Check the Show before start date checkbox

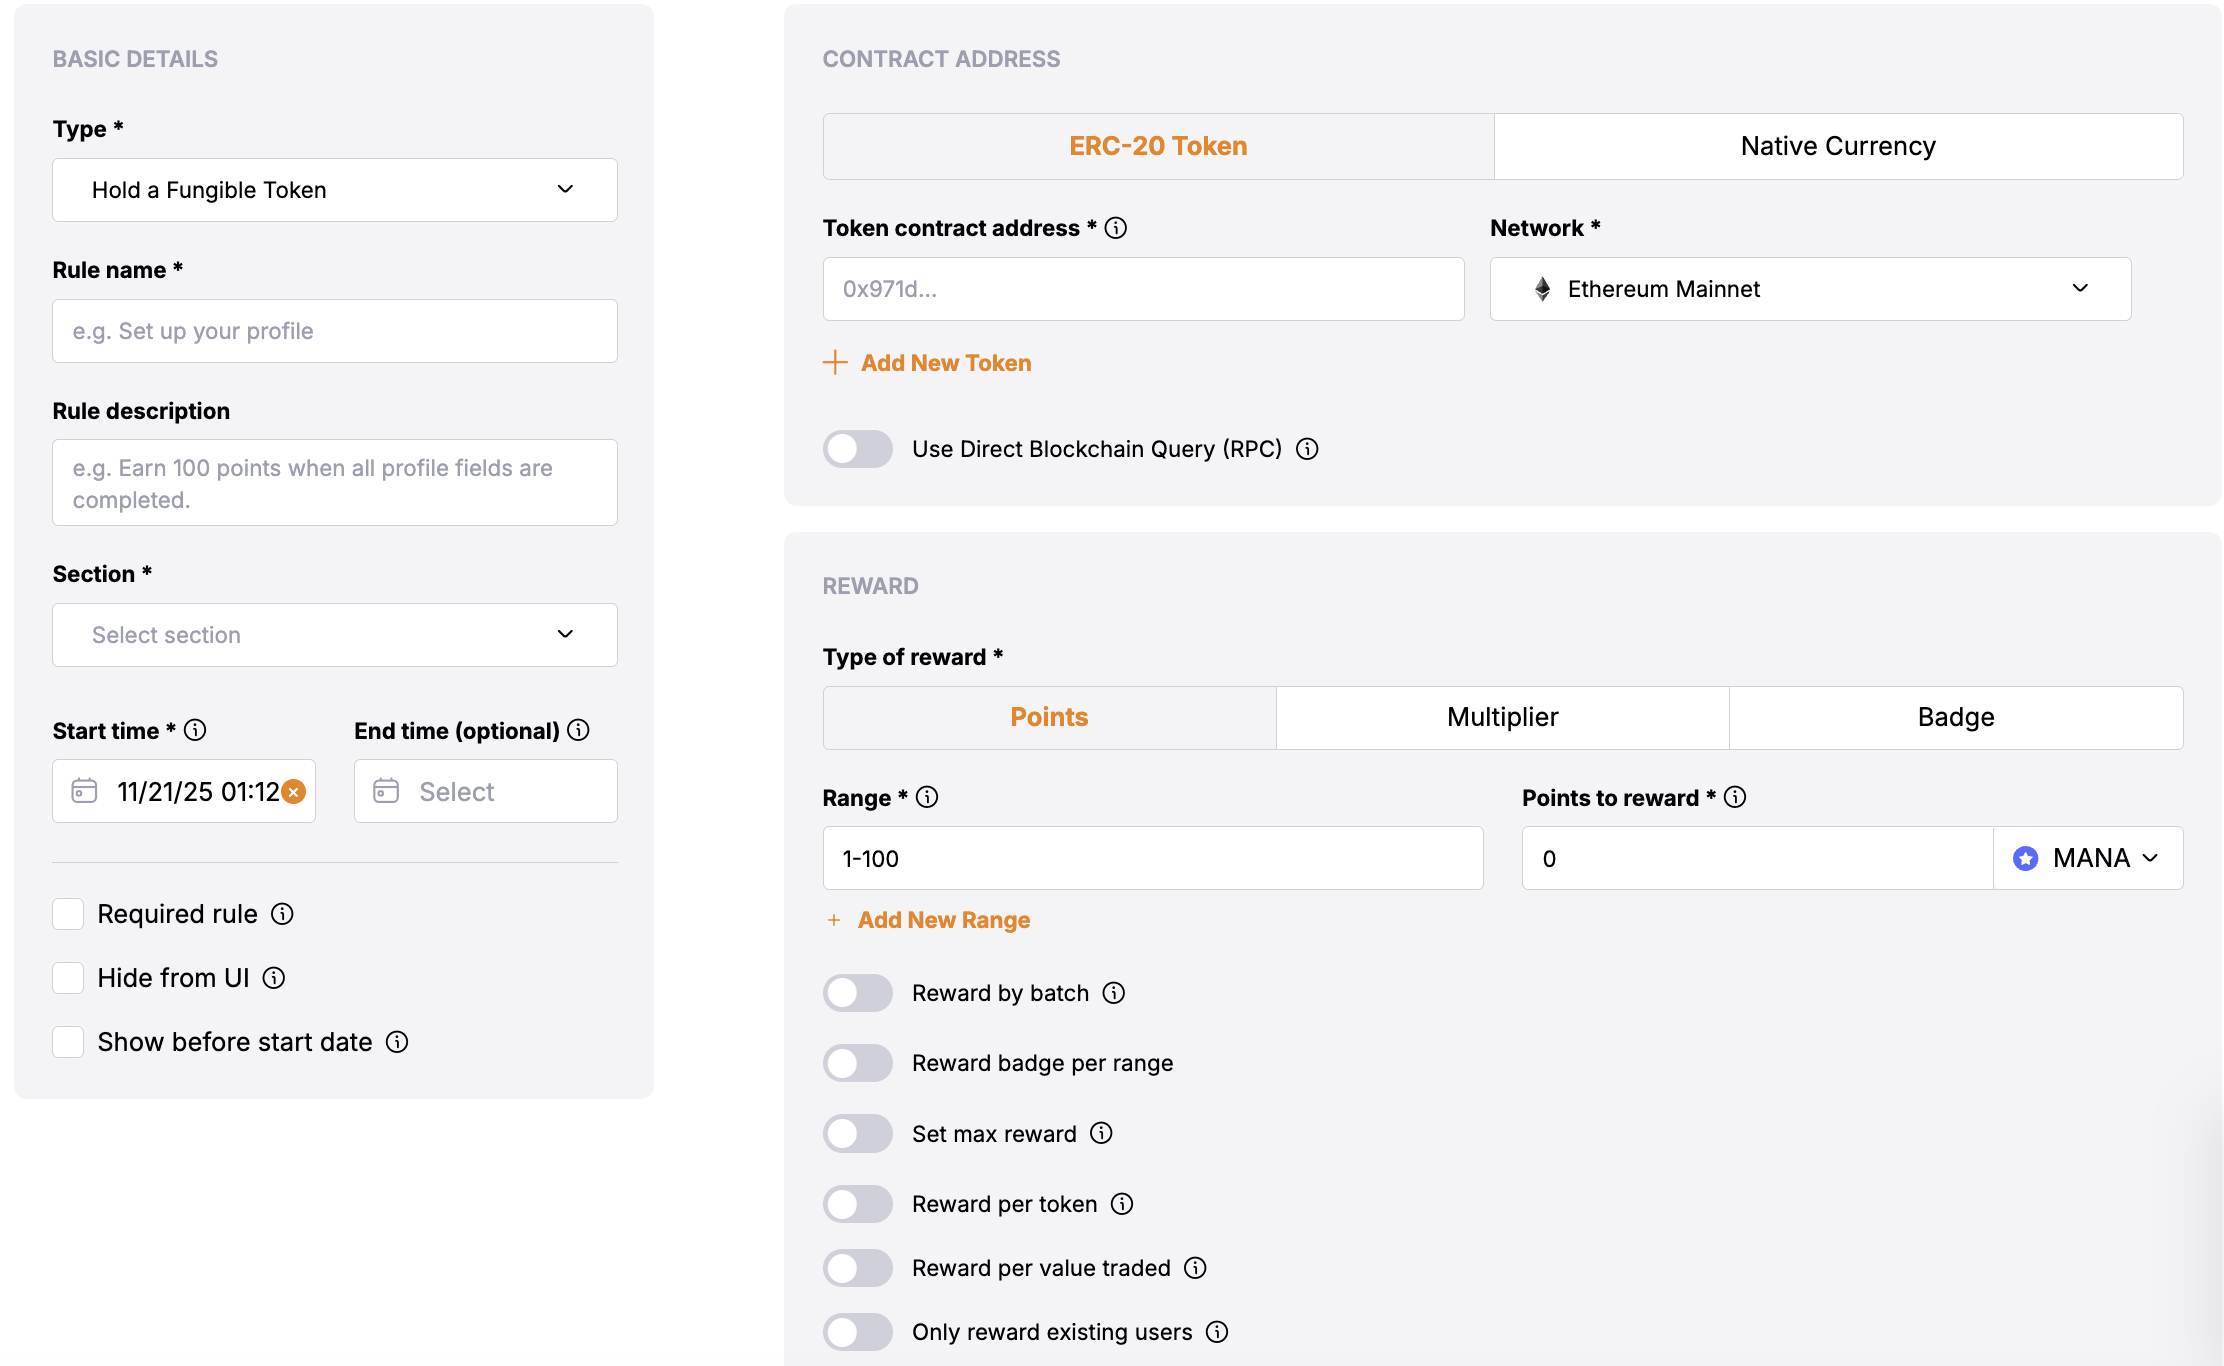click(x=68, y=1041)
